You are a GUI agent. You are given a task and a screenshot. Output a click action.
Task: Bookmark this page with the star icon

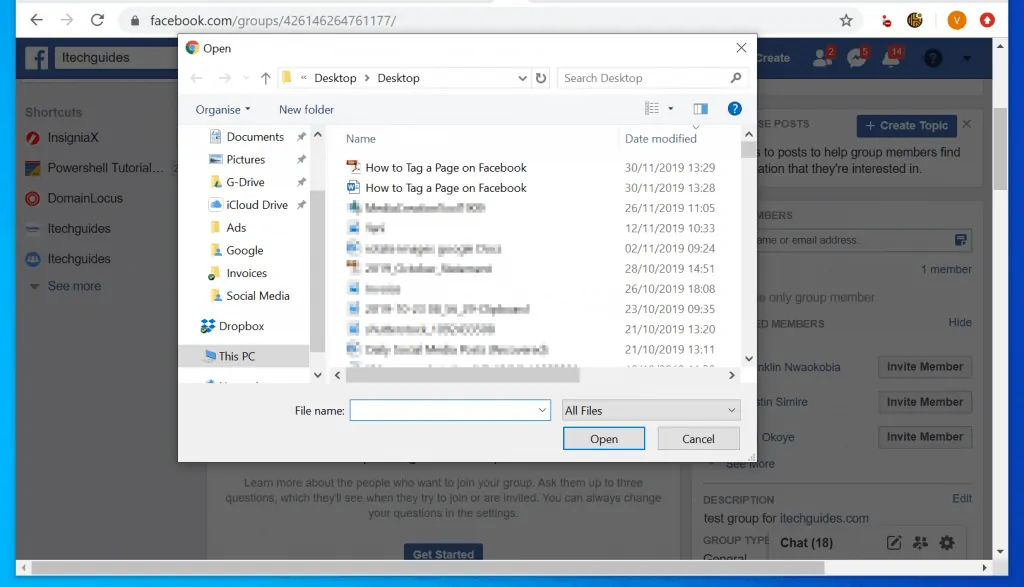[846, 20]
